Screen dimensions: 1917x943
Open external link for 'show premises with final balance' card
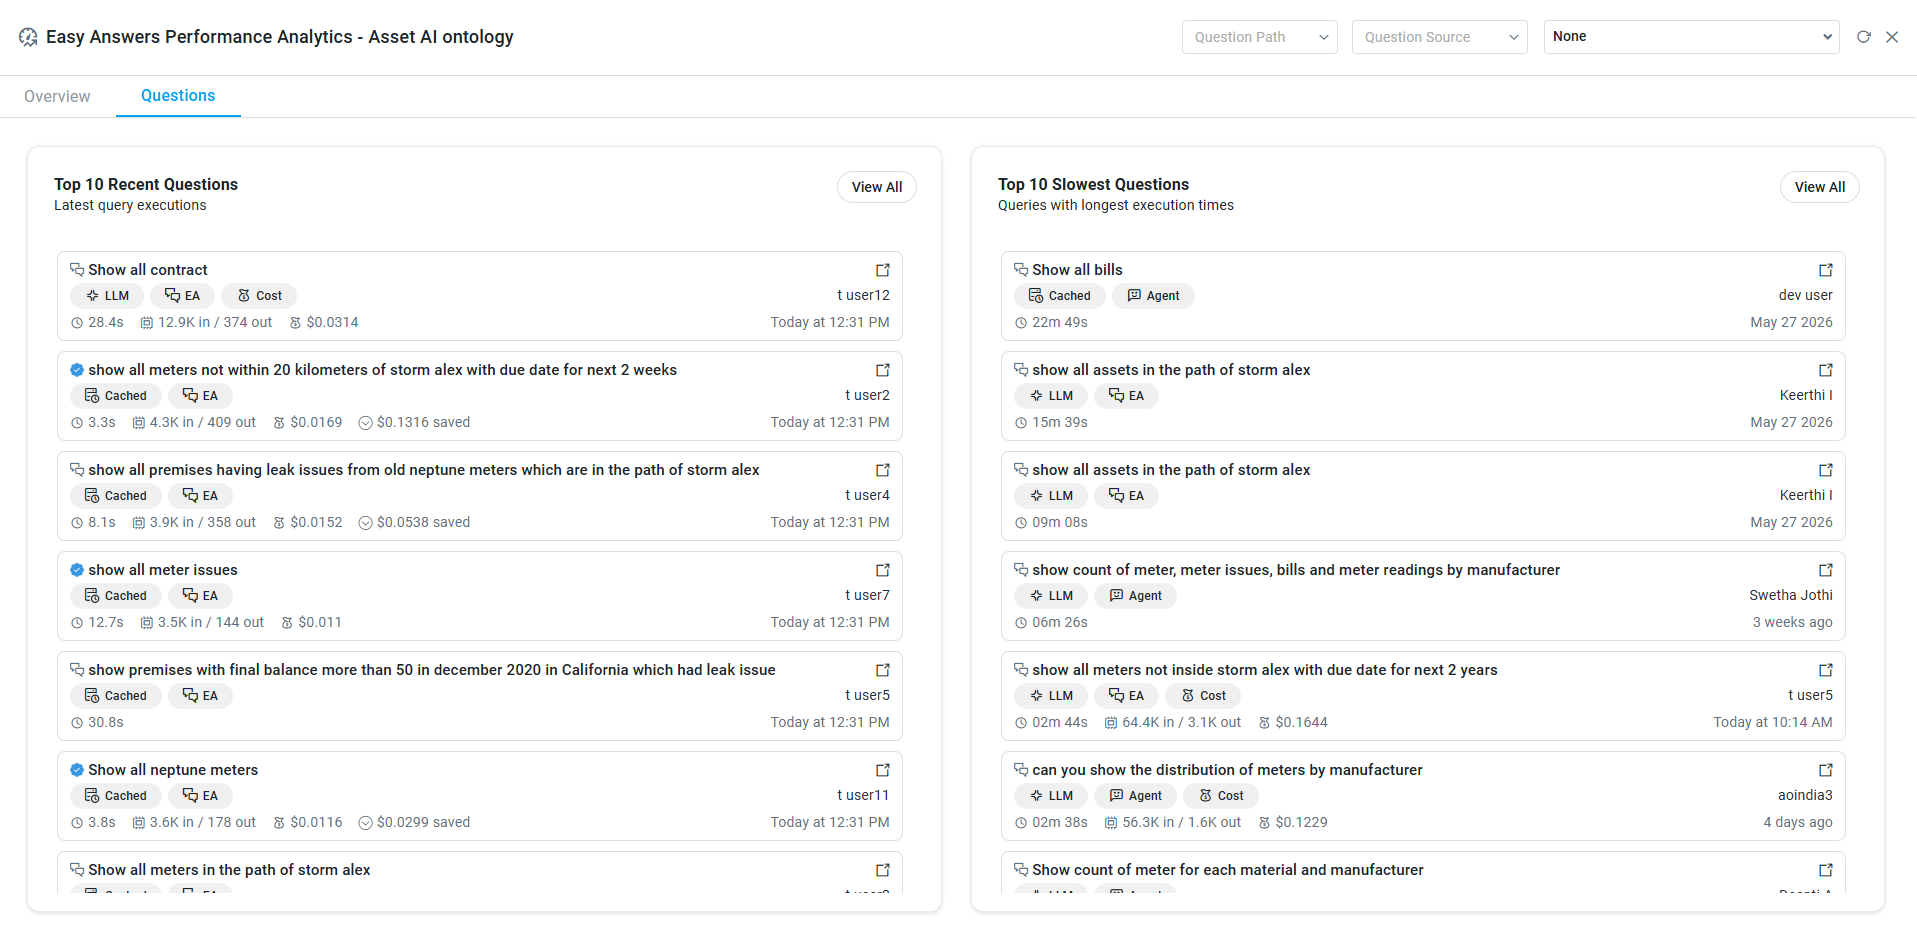883,670
